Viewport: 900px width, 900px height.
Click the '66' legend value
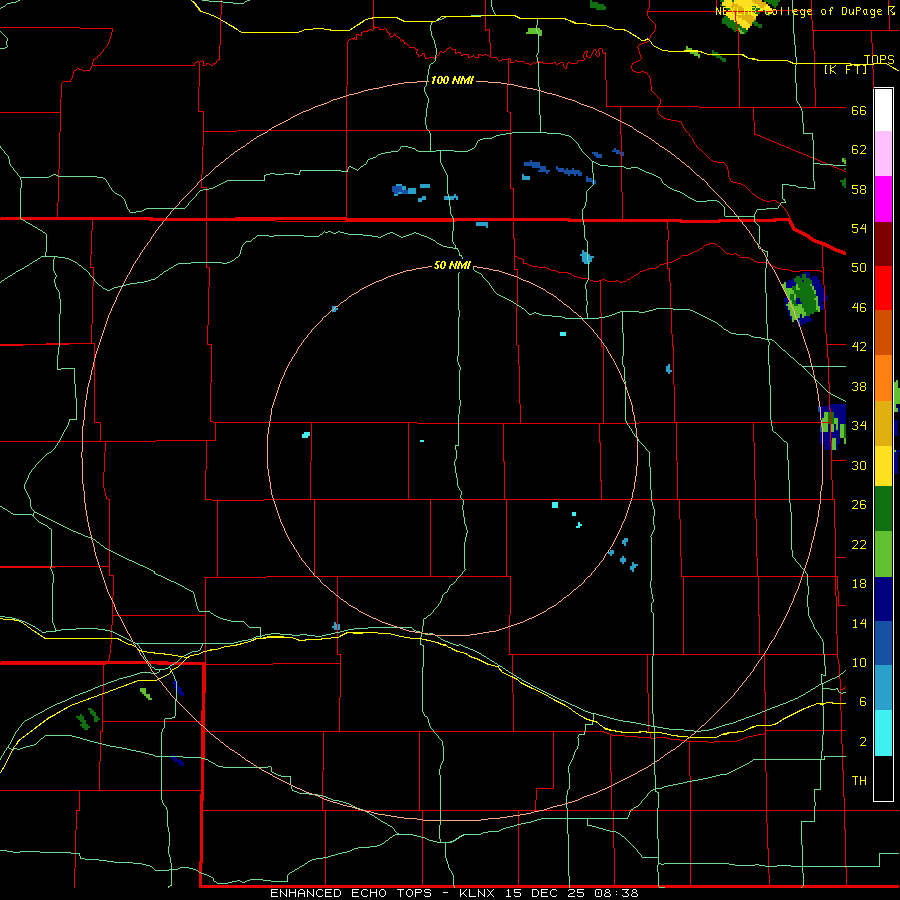click(859, 110)
